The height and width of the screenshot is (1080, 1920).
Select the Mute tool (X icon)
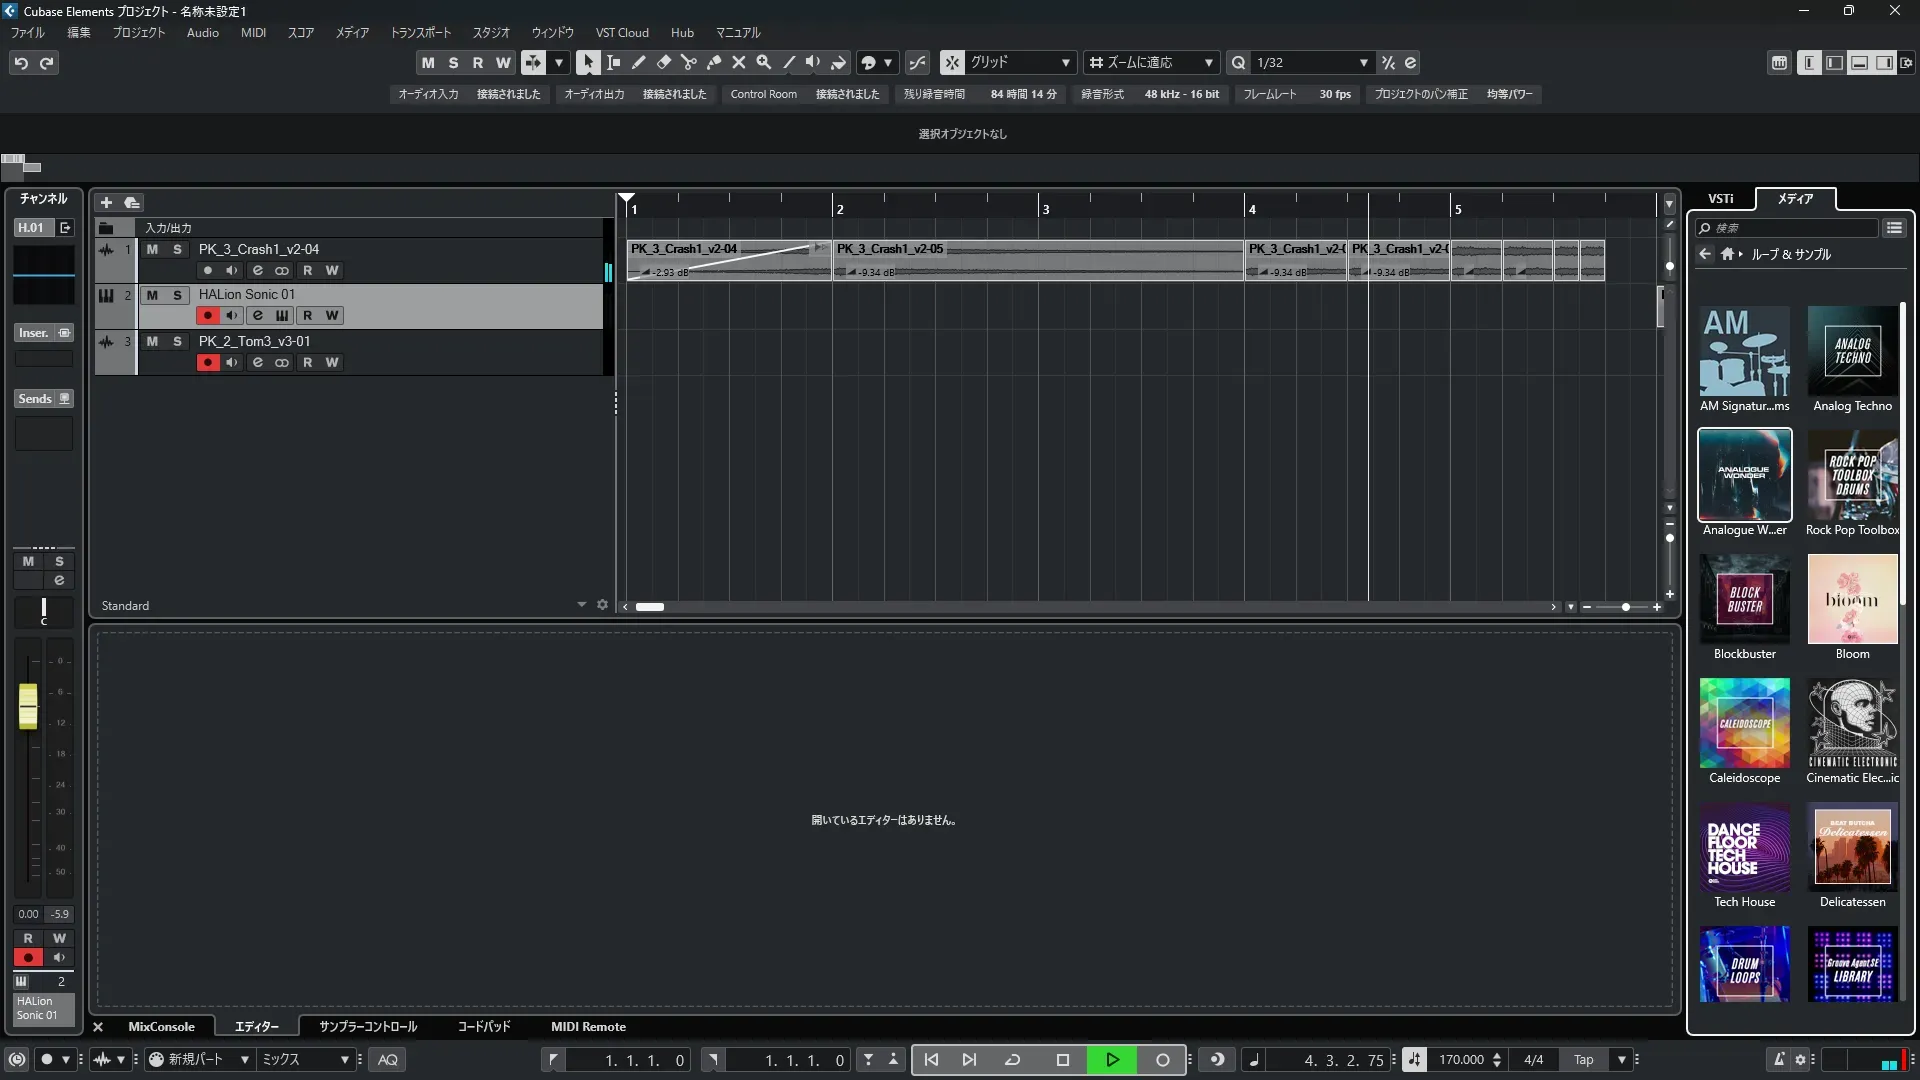tap(738, 62)
